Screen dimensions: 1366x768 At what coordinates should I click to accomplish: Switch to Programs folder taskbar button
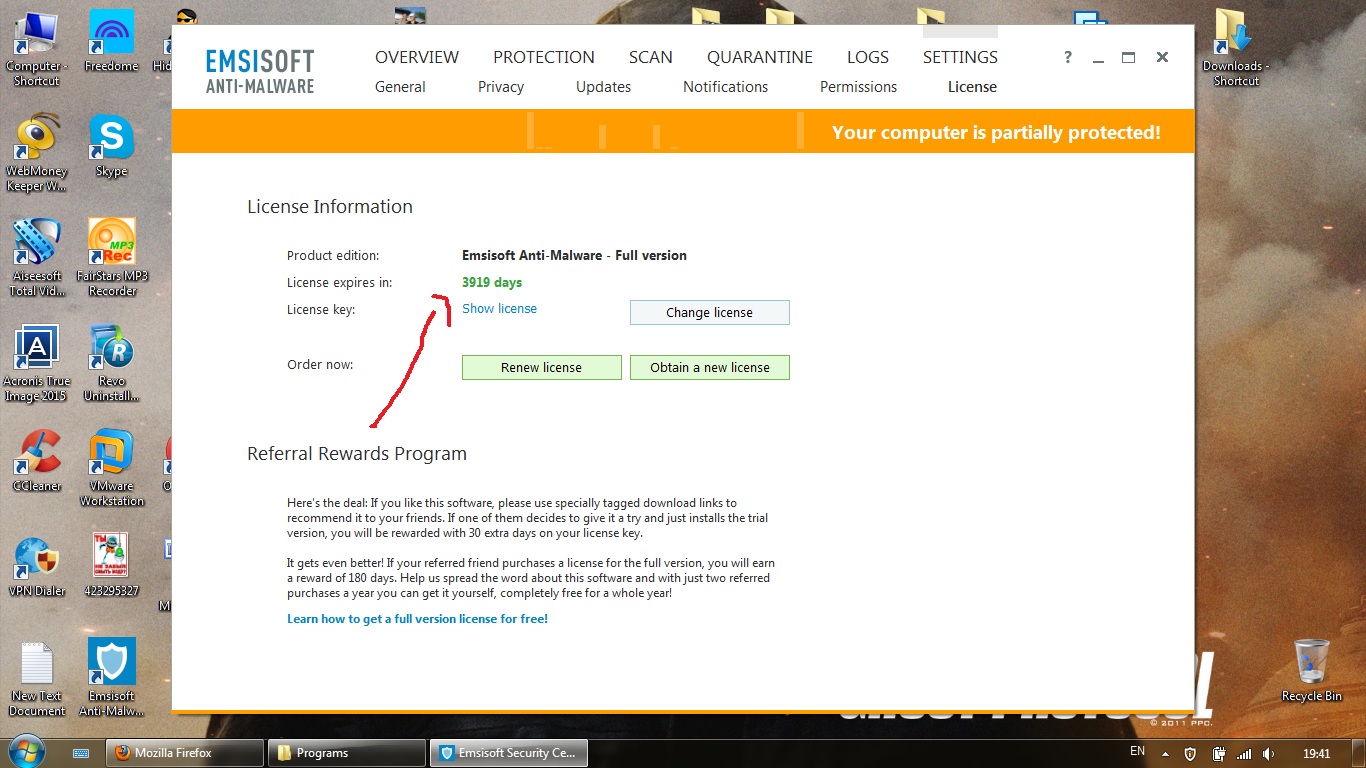point(347,753)
